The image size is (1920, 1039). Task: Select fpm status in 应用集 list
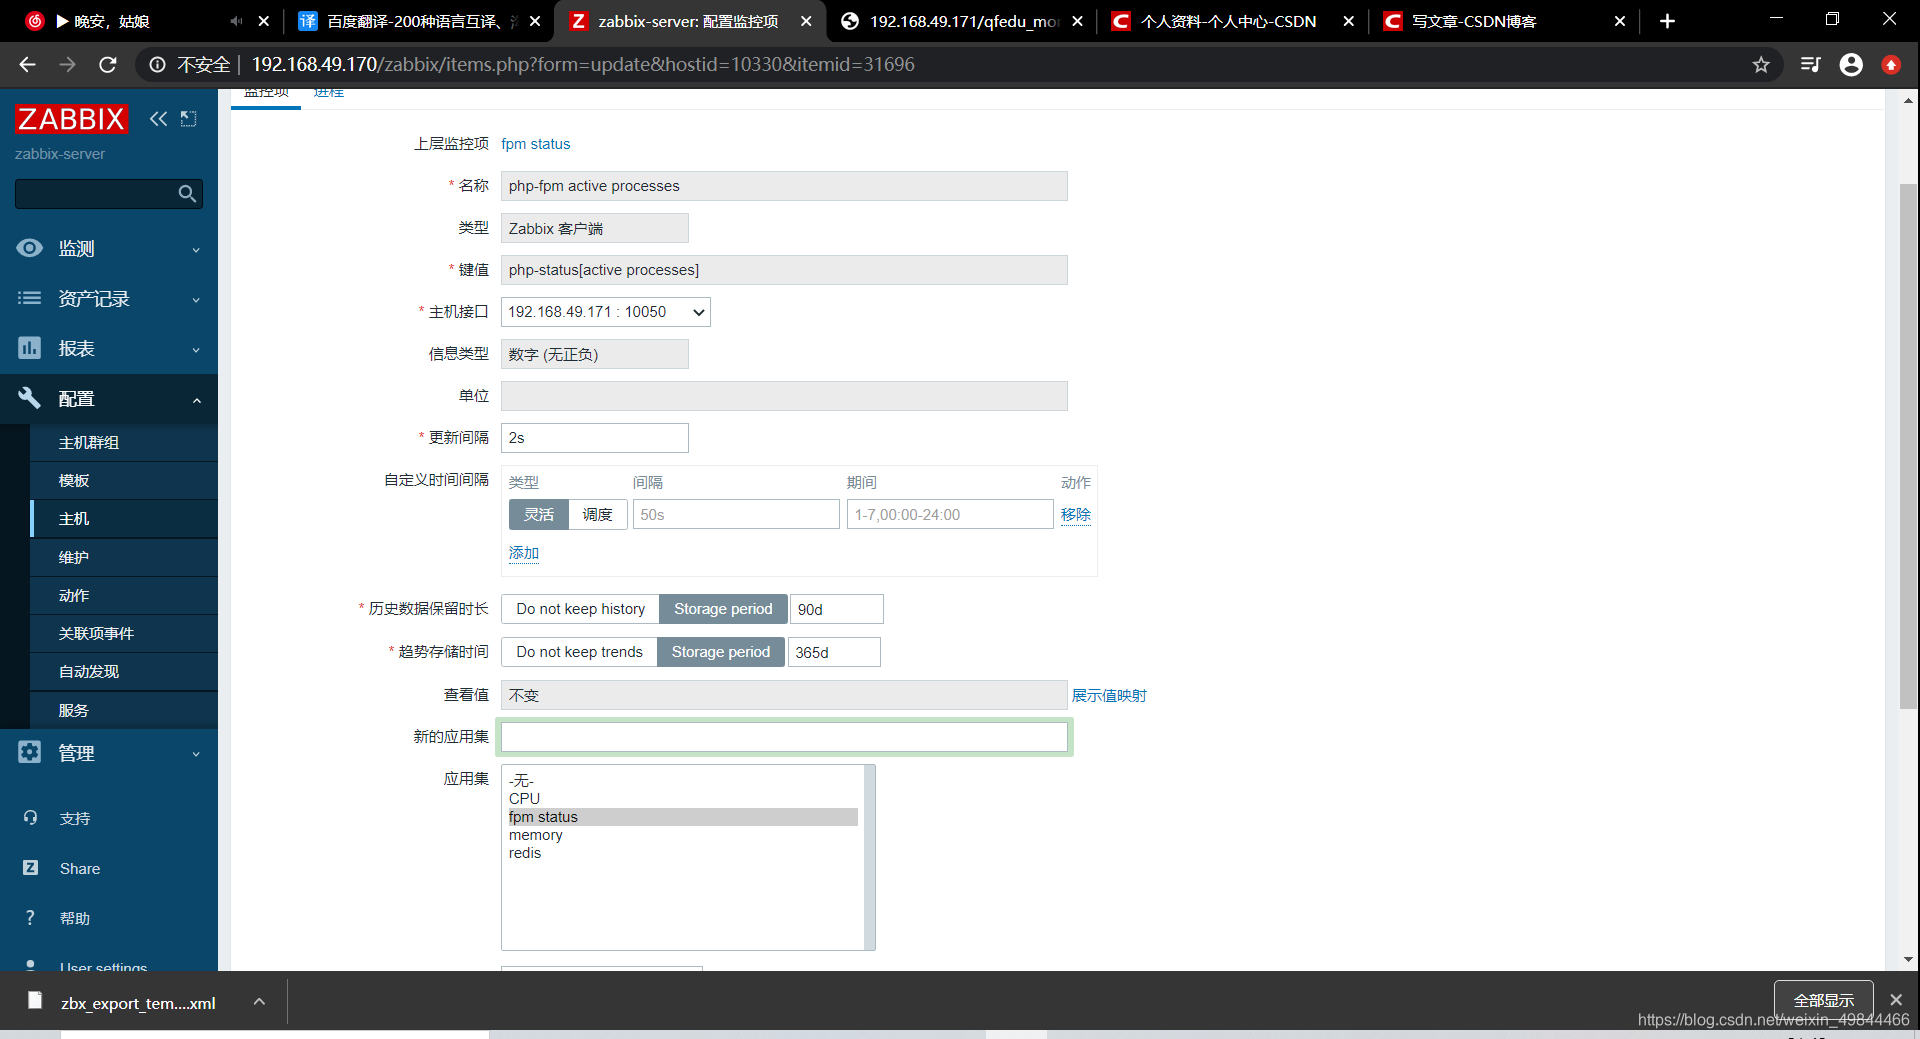click(x=683, y=817)
